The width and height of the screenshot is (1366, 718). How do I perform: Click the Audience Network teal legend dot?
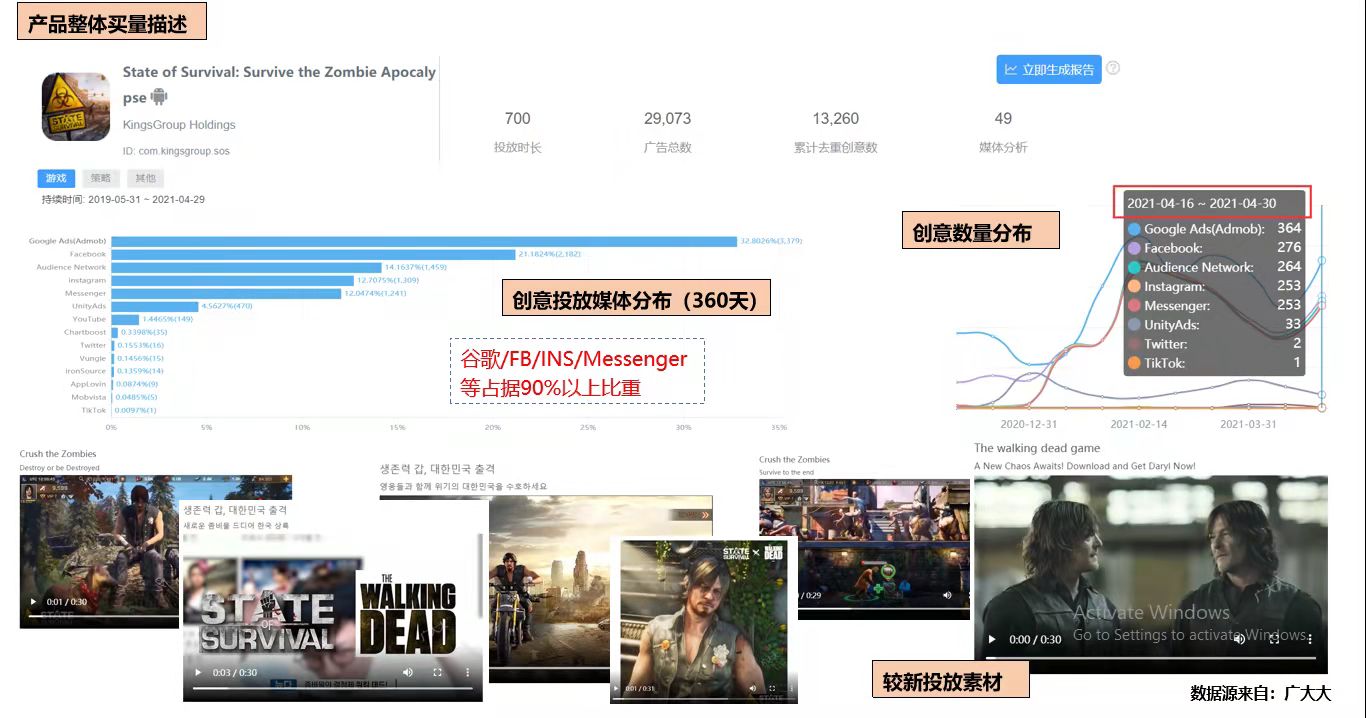1134,267
